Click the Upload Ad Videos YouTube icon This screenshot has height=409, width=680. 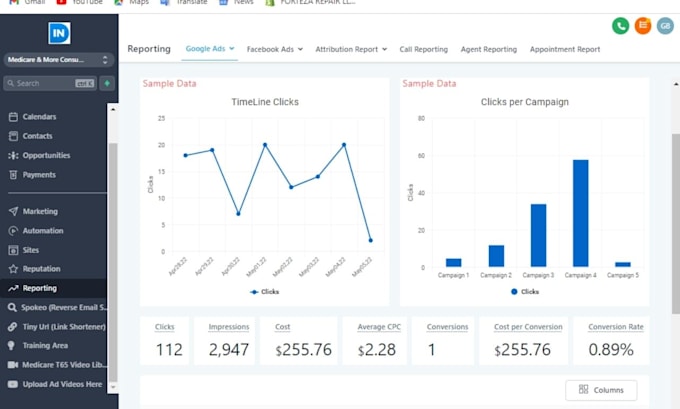13,384
